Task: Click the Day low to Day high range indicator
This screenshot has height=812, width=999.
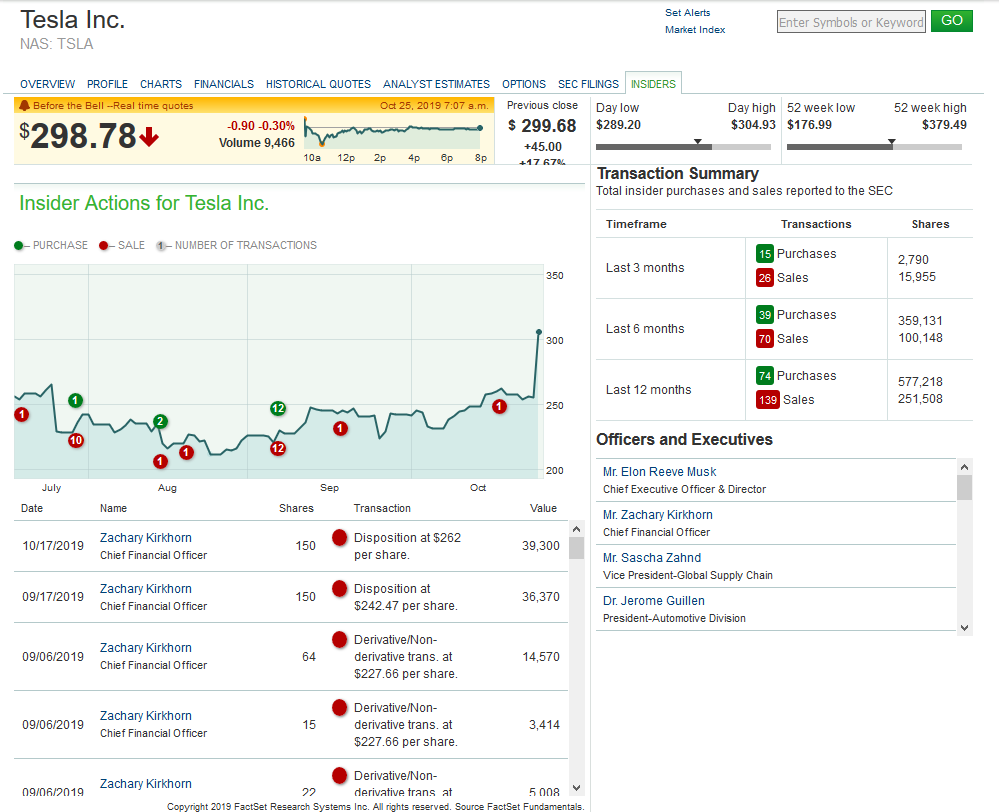Action: tap(683, 145)
